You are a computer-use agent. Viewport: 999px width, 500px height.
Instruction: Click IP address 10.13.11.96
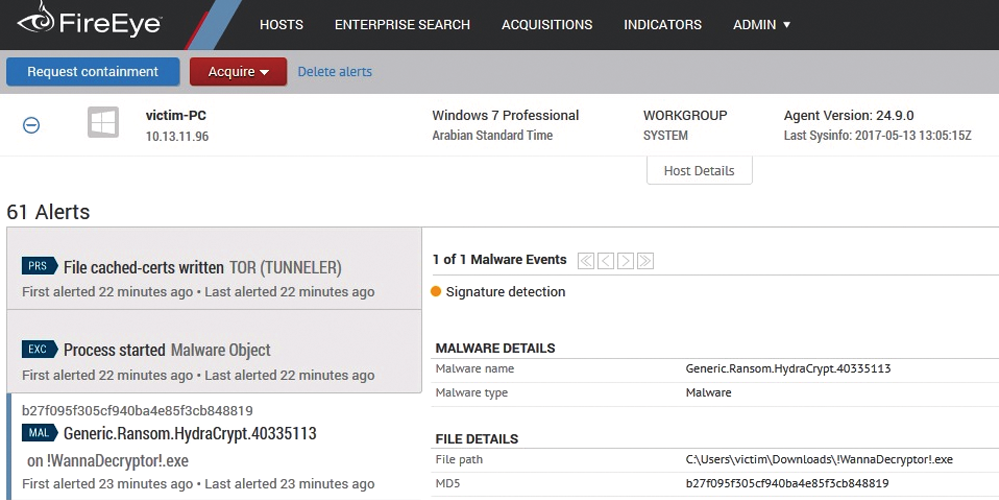point(177,136)
